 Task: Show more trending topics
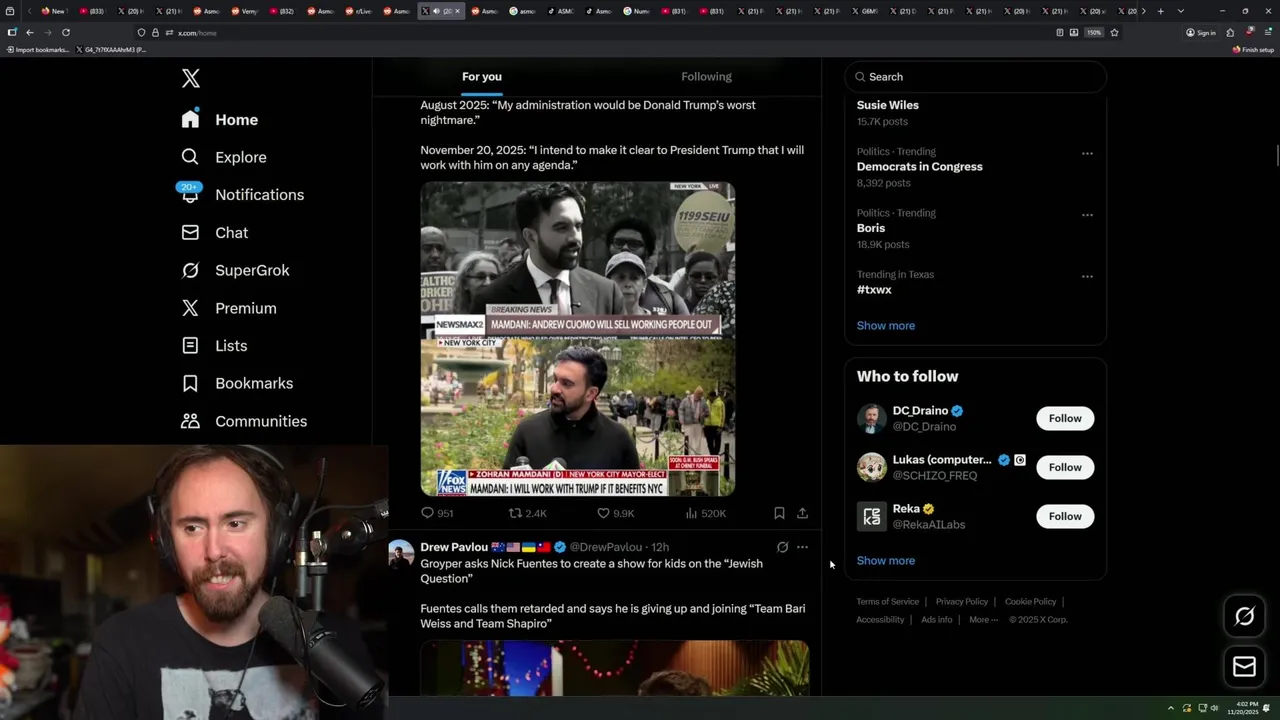click(886, 325)
